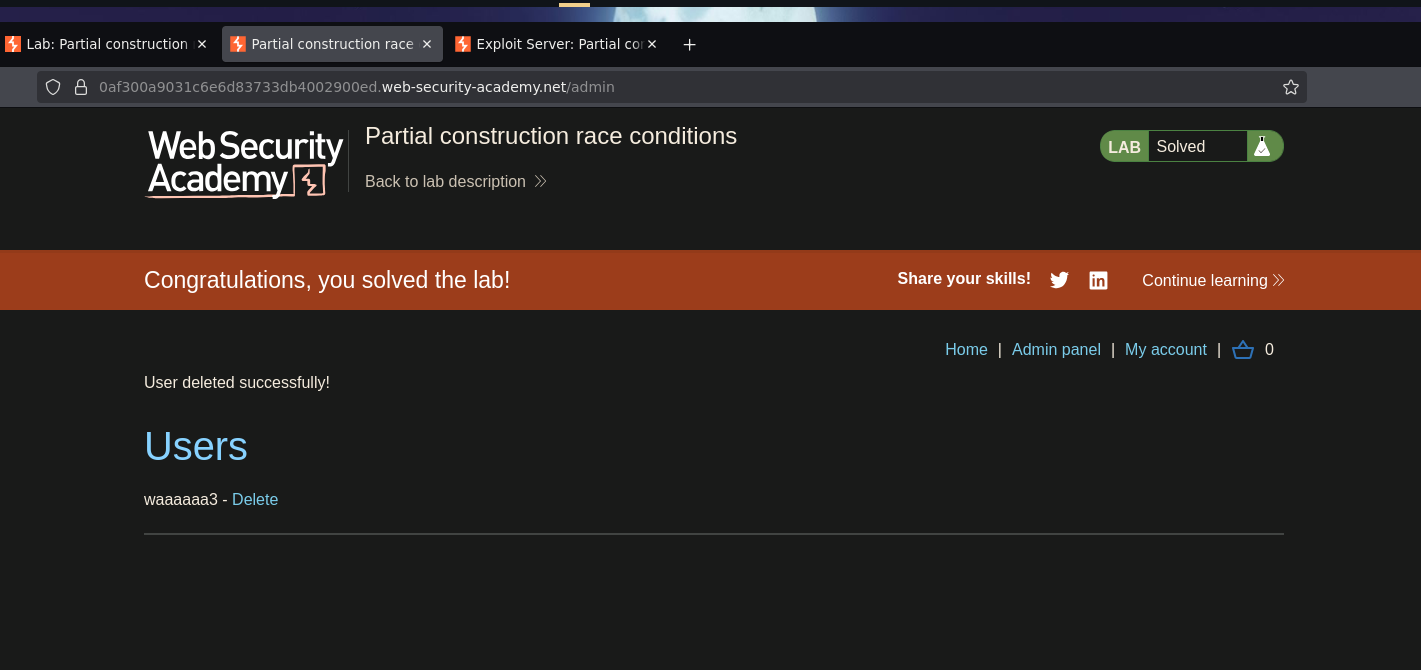Open a new browser tab

pos(689,44)
